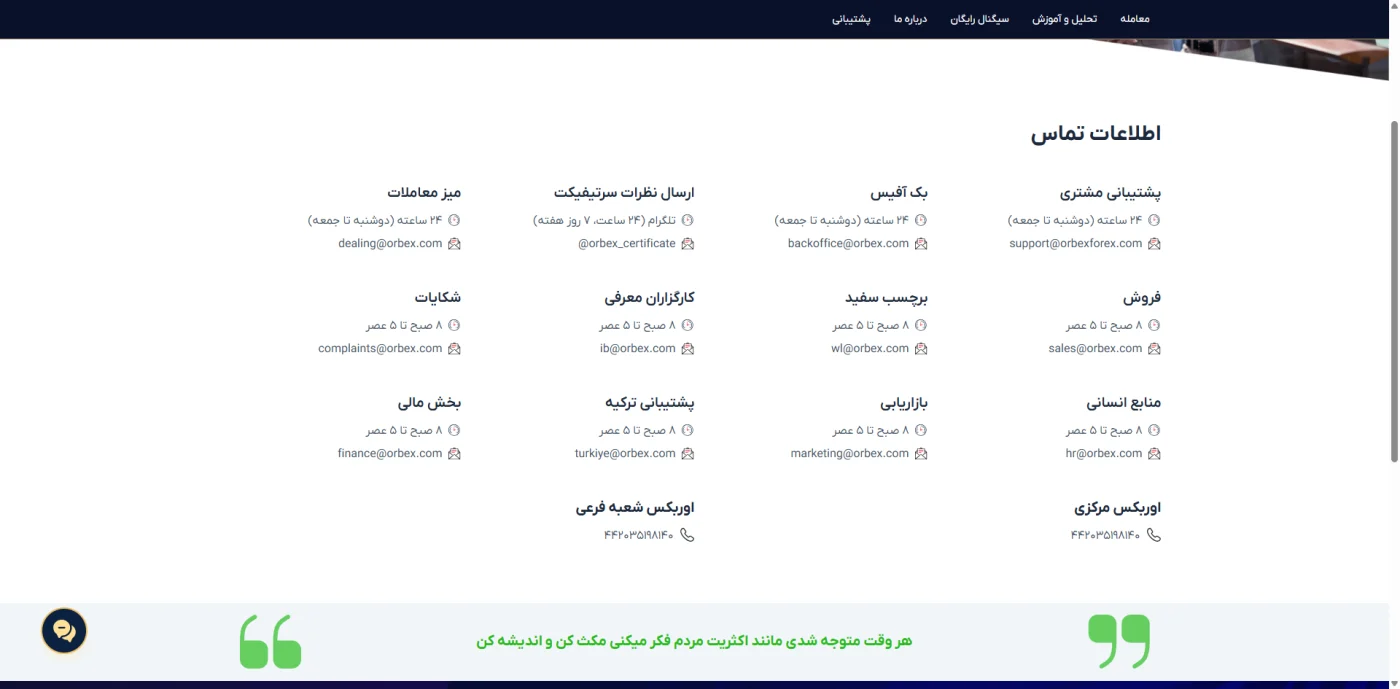Click envelope icon beside dealing@orbex.com
Image resolution: width=1400 pixels, height=689 pixels.
[454, 244]
